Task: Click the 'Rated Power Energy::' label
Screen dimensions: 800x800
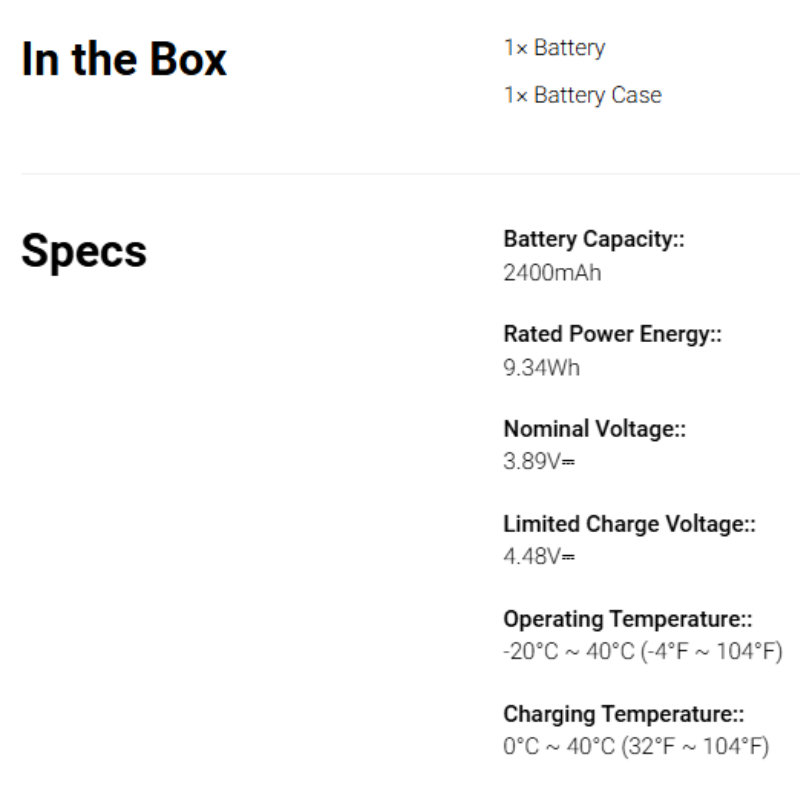Action: point(612,335)
